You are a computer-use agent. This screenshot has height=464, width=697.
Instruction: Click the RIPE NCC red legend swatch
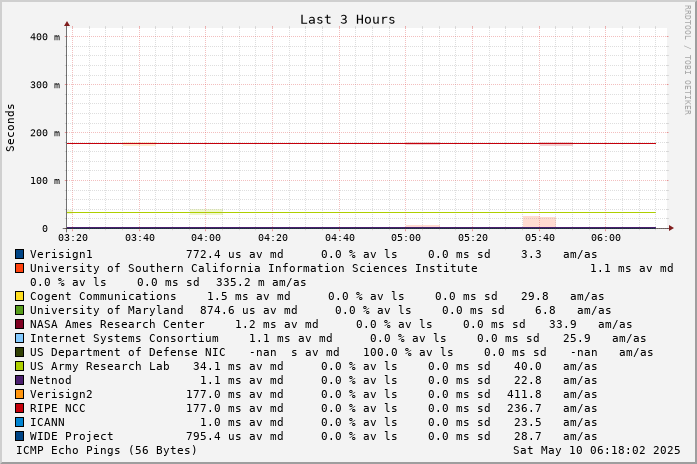pos(19,408)
